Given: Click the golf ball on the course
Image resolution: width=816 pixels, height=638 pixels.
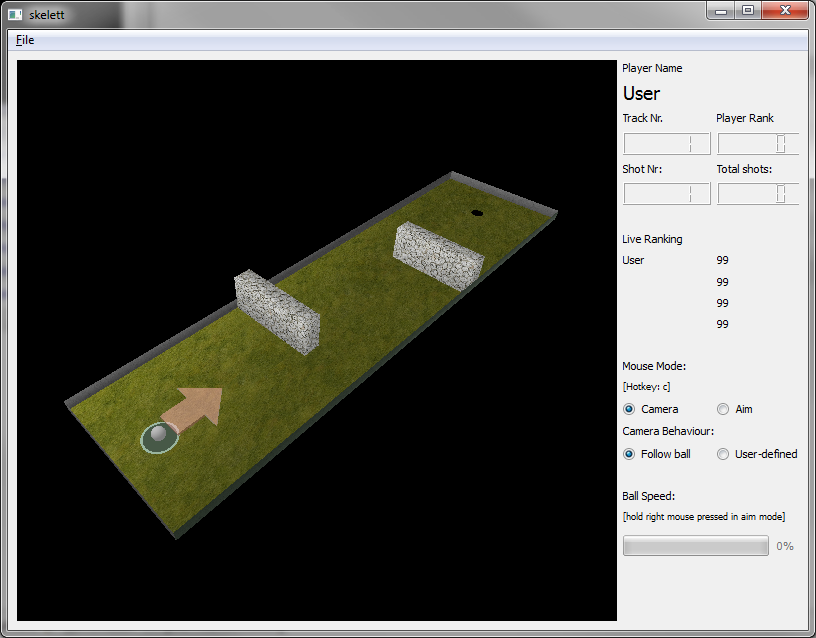Looking at the screenshot, I should tap(157, 436).
